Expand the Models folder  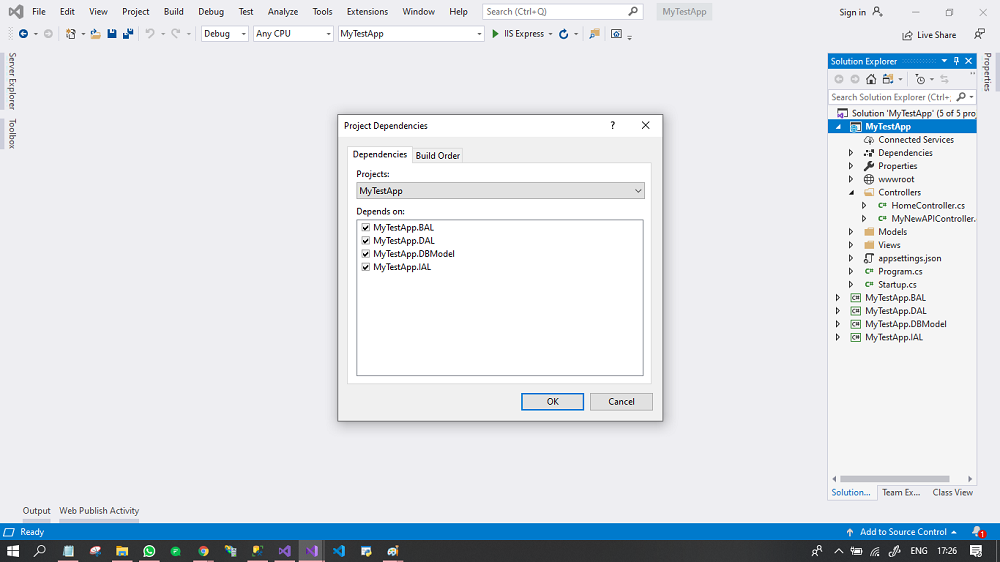[x=851, y=232]
